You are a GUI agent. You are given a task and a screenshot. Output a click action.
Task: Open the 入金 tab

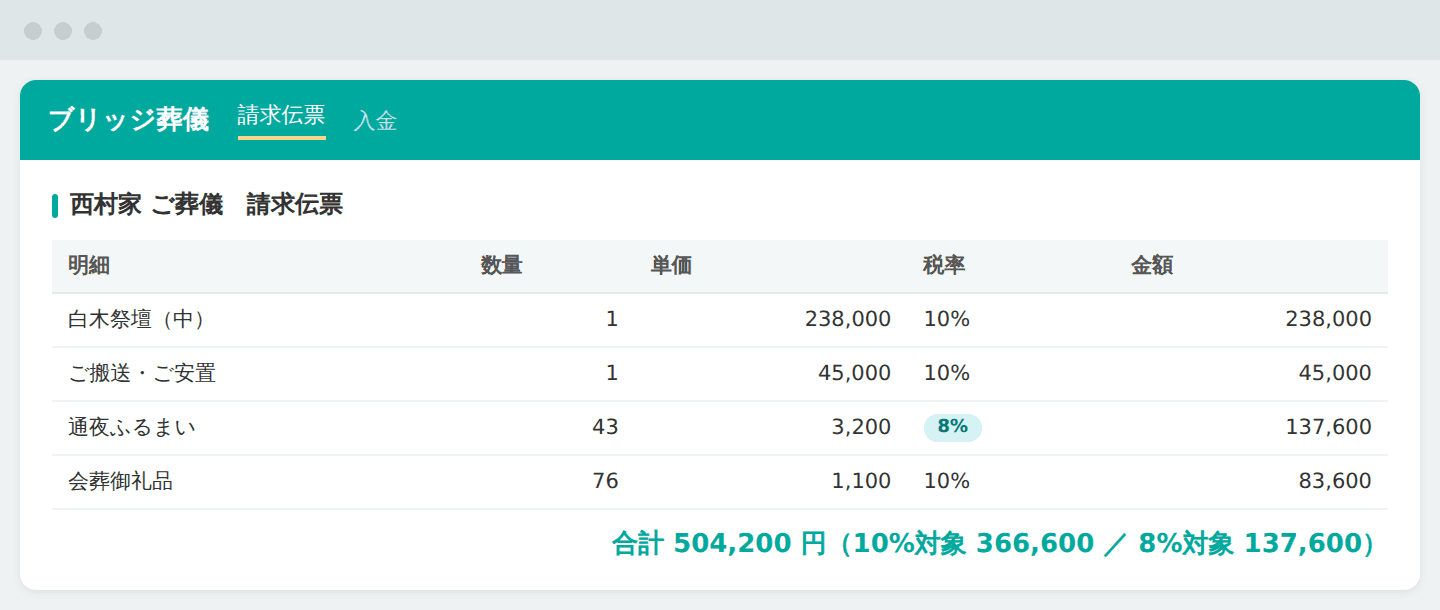click(x=375, y=121)
